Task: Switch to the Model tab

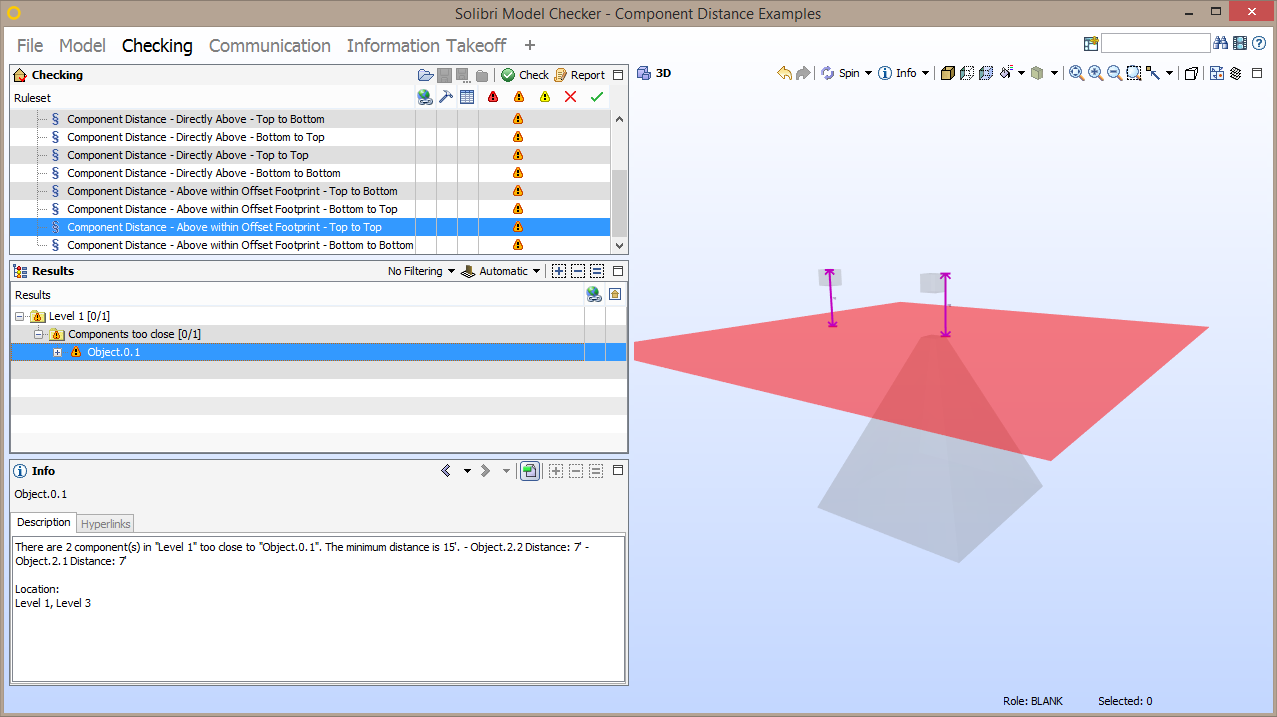Action: coord(82,46)
